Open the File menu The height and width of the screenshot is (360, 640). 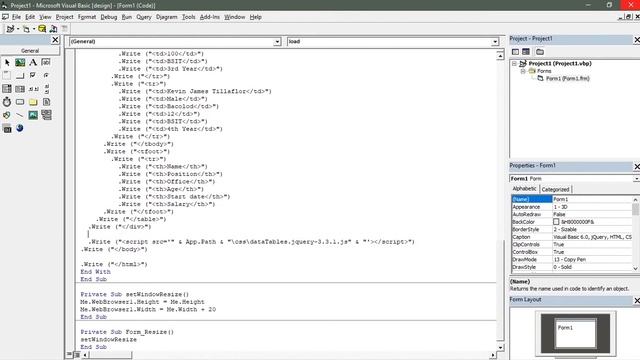[16, 17]
